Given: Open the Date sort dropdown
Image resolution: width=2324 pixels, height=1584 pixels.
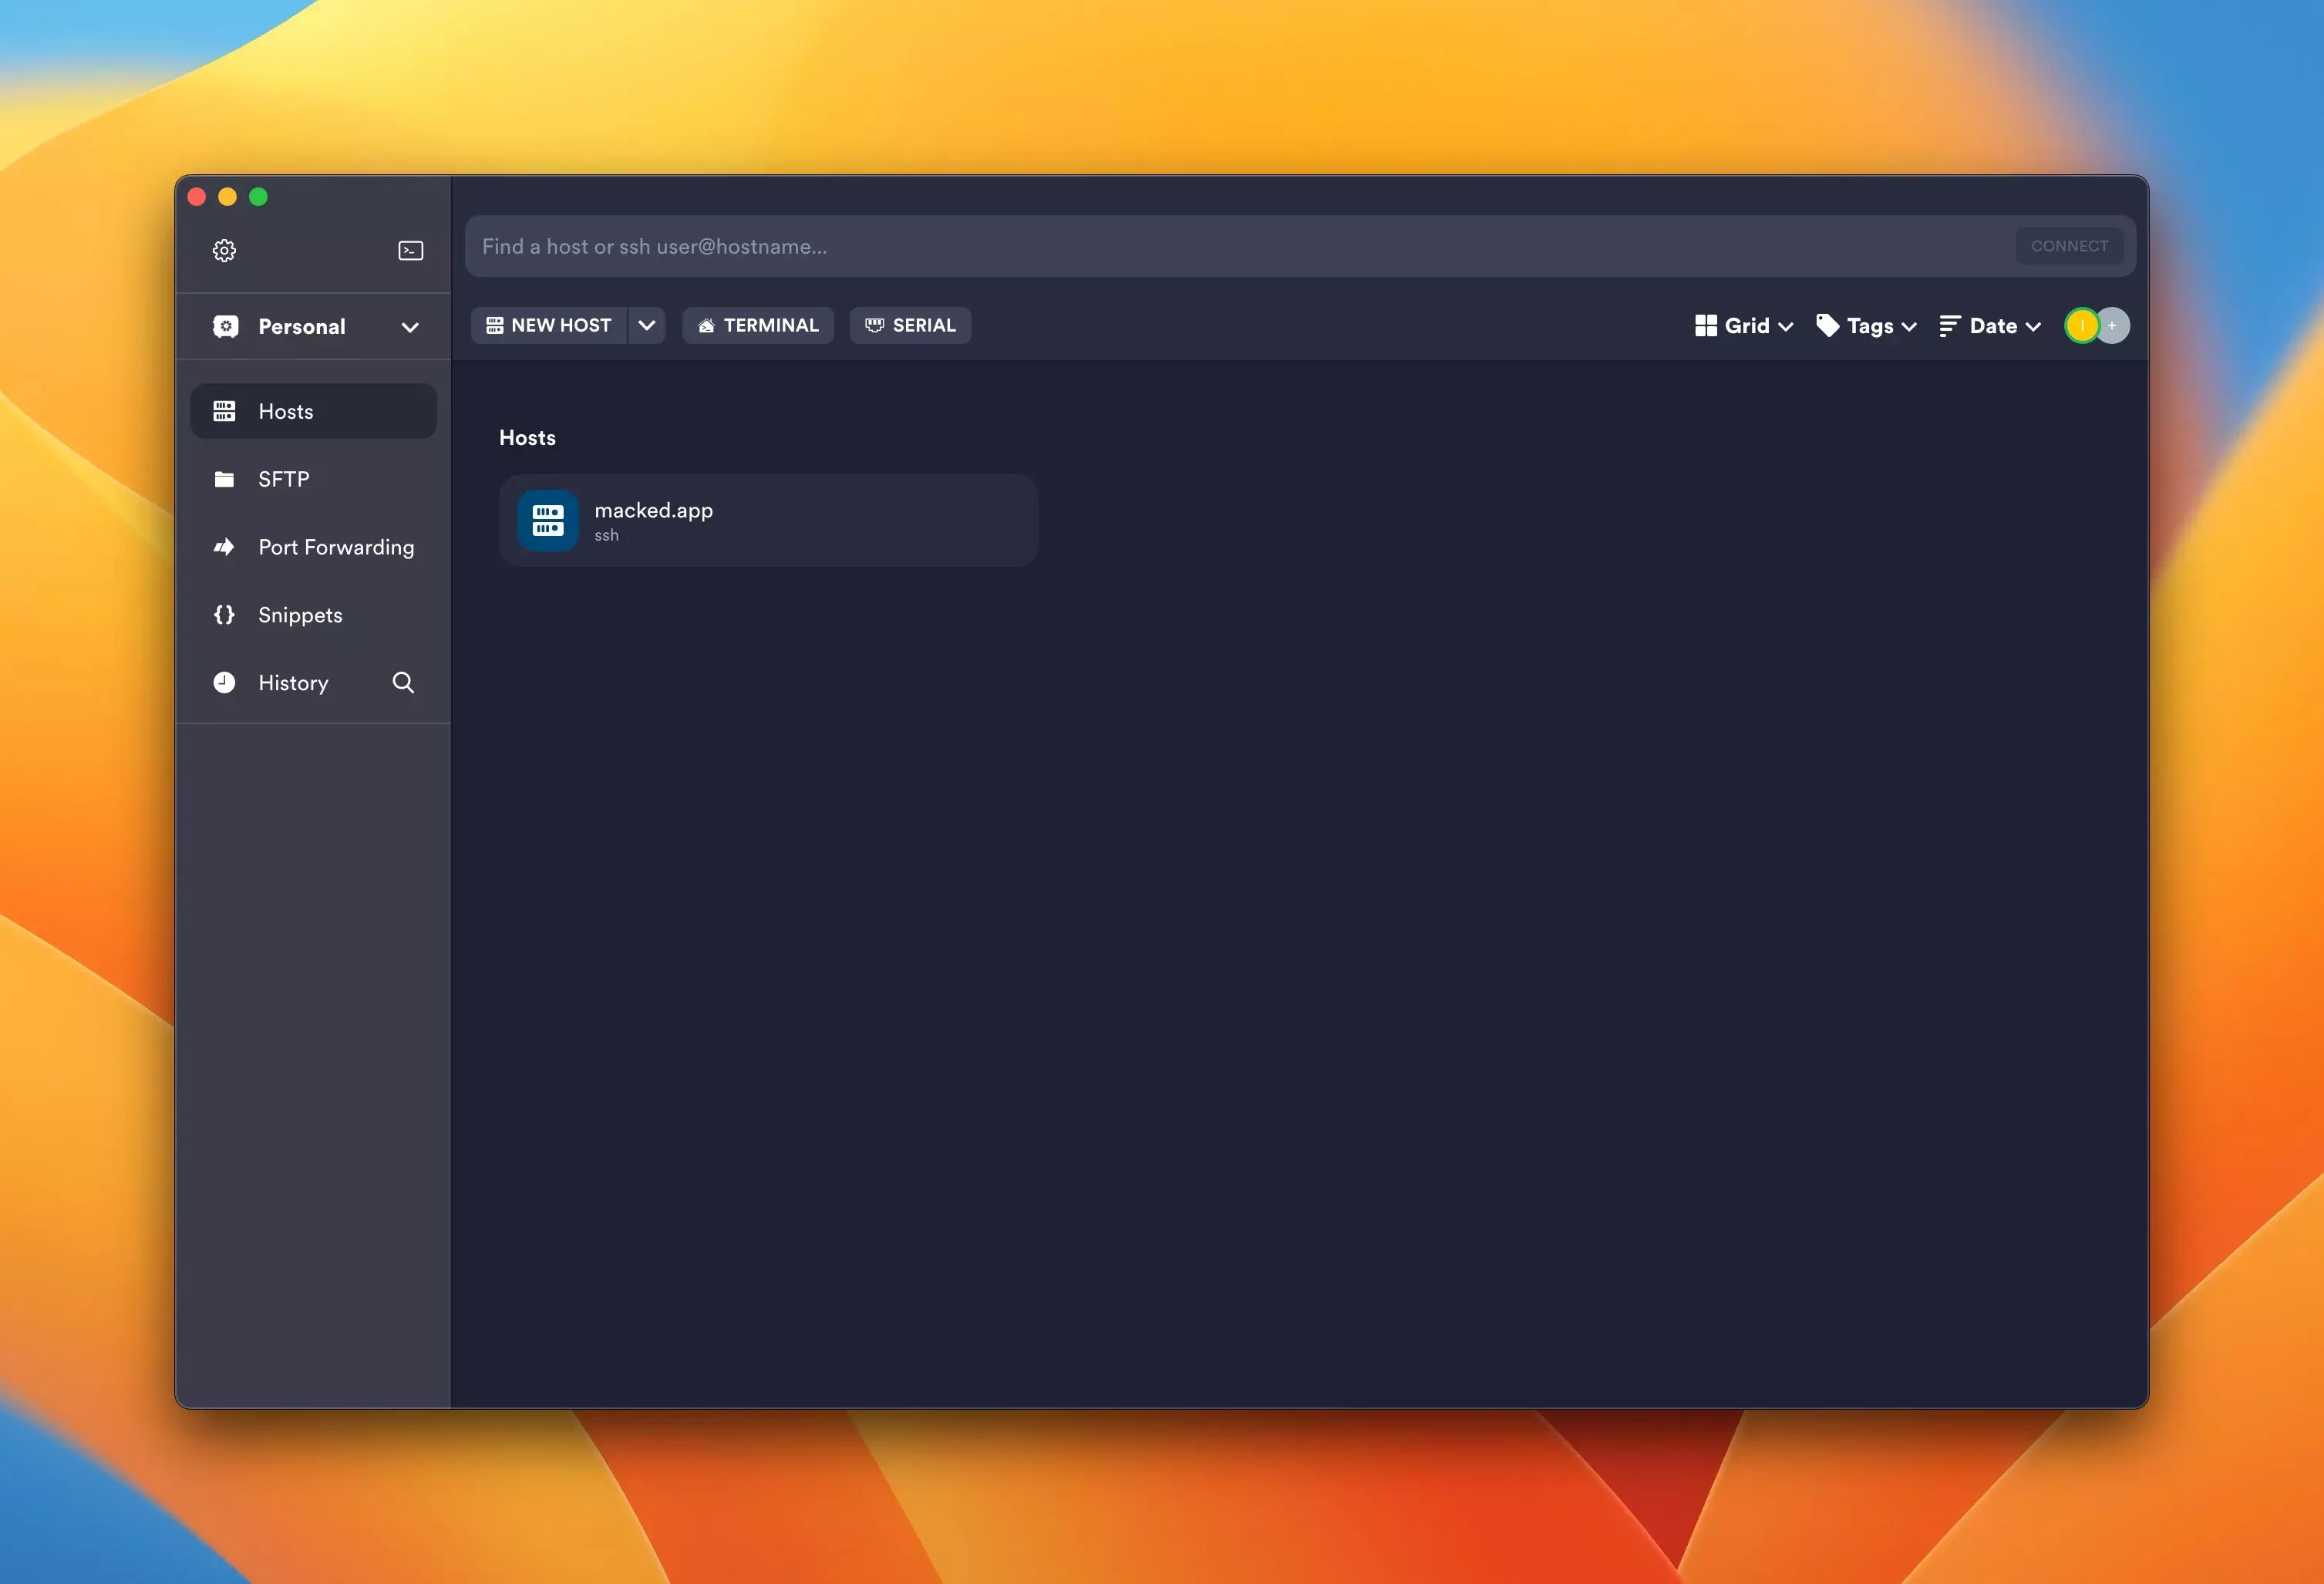Looking at the screenshot, I should [1990, 326].
